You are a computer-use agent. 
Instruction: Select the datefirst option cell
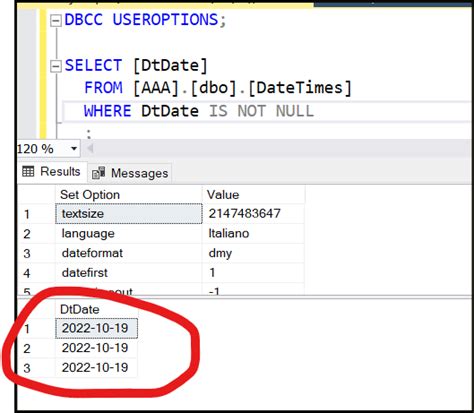(x=129, y=273)
